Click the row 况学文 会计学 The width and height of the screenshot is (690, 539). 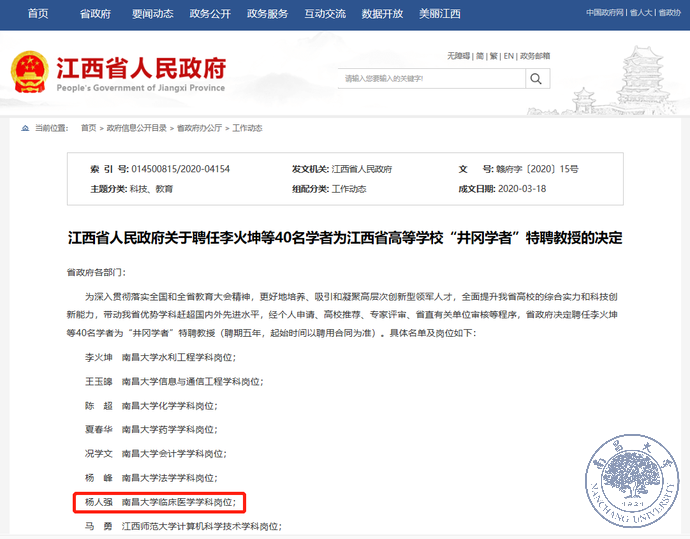coord(156,454)
